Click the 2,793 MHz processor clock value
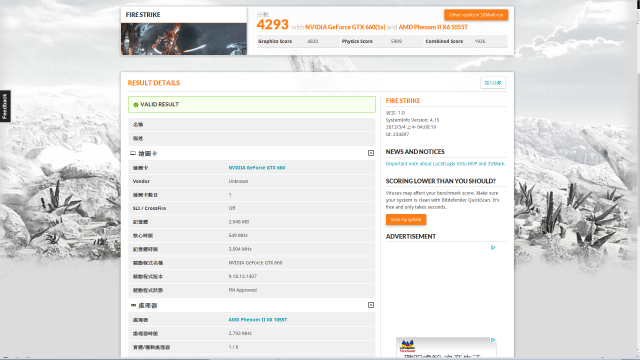640x360 pixels. 240,333
